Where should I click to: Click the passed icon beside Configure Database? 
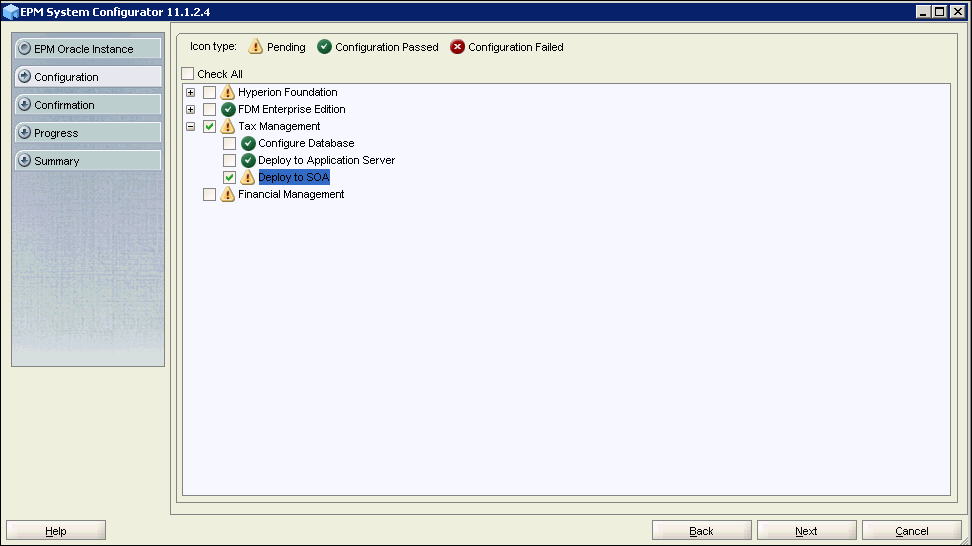pyautogui.click(x=249, y=144)
